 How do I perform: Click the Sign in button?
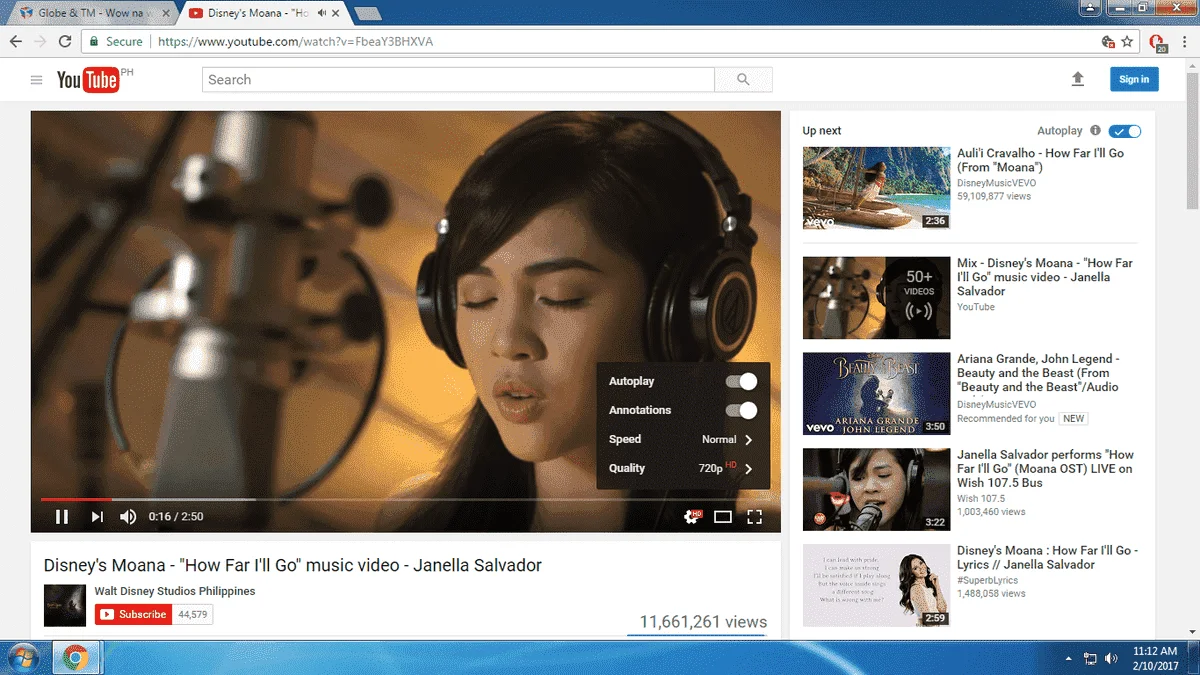coord(1134,80)
